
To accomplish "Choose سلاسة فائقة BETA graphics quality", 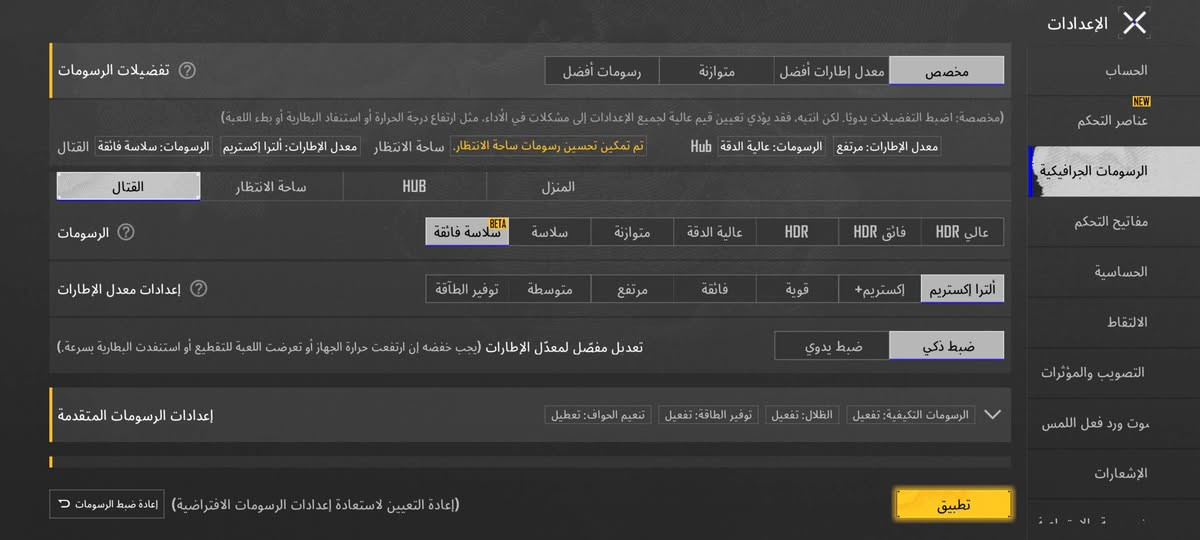I will pyautogui.click(x=467, y=232).
